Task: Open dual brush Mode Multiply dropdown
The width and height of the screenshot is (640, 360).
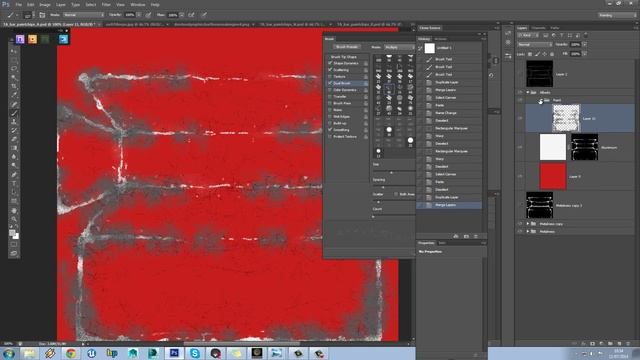Action: click(399, 47)
